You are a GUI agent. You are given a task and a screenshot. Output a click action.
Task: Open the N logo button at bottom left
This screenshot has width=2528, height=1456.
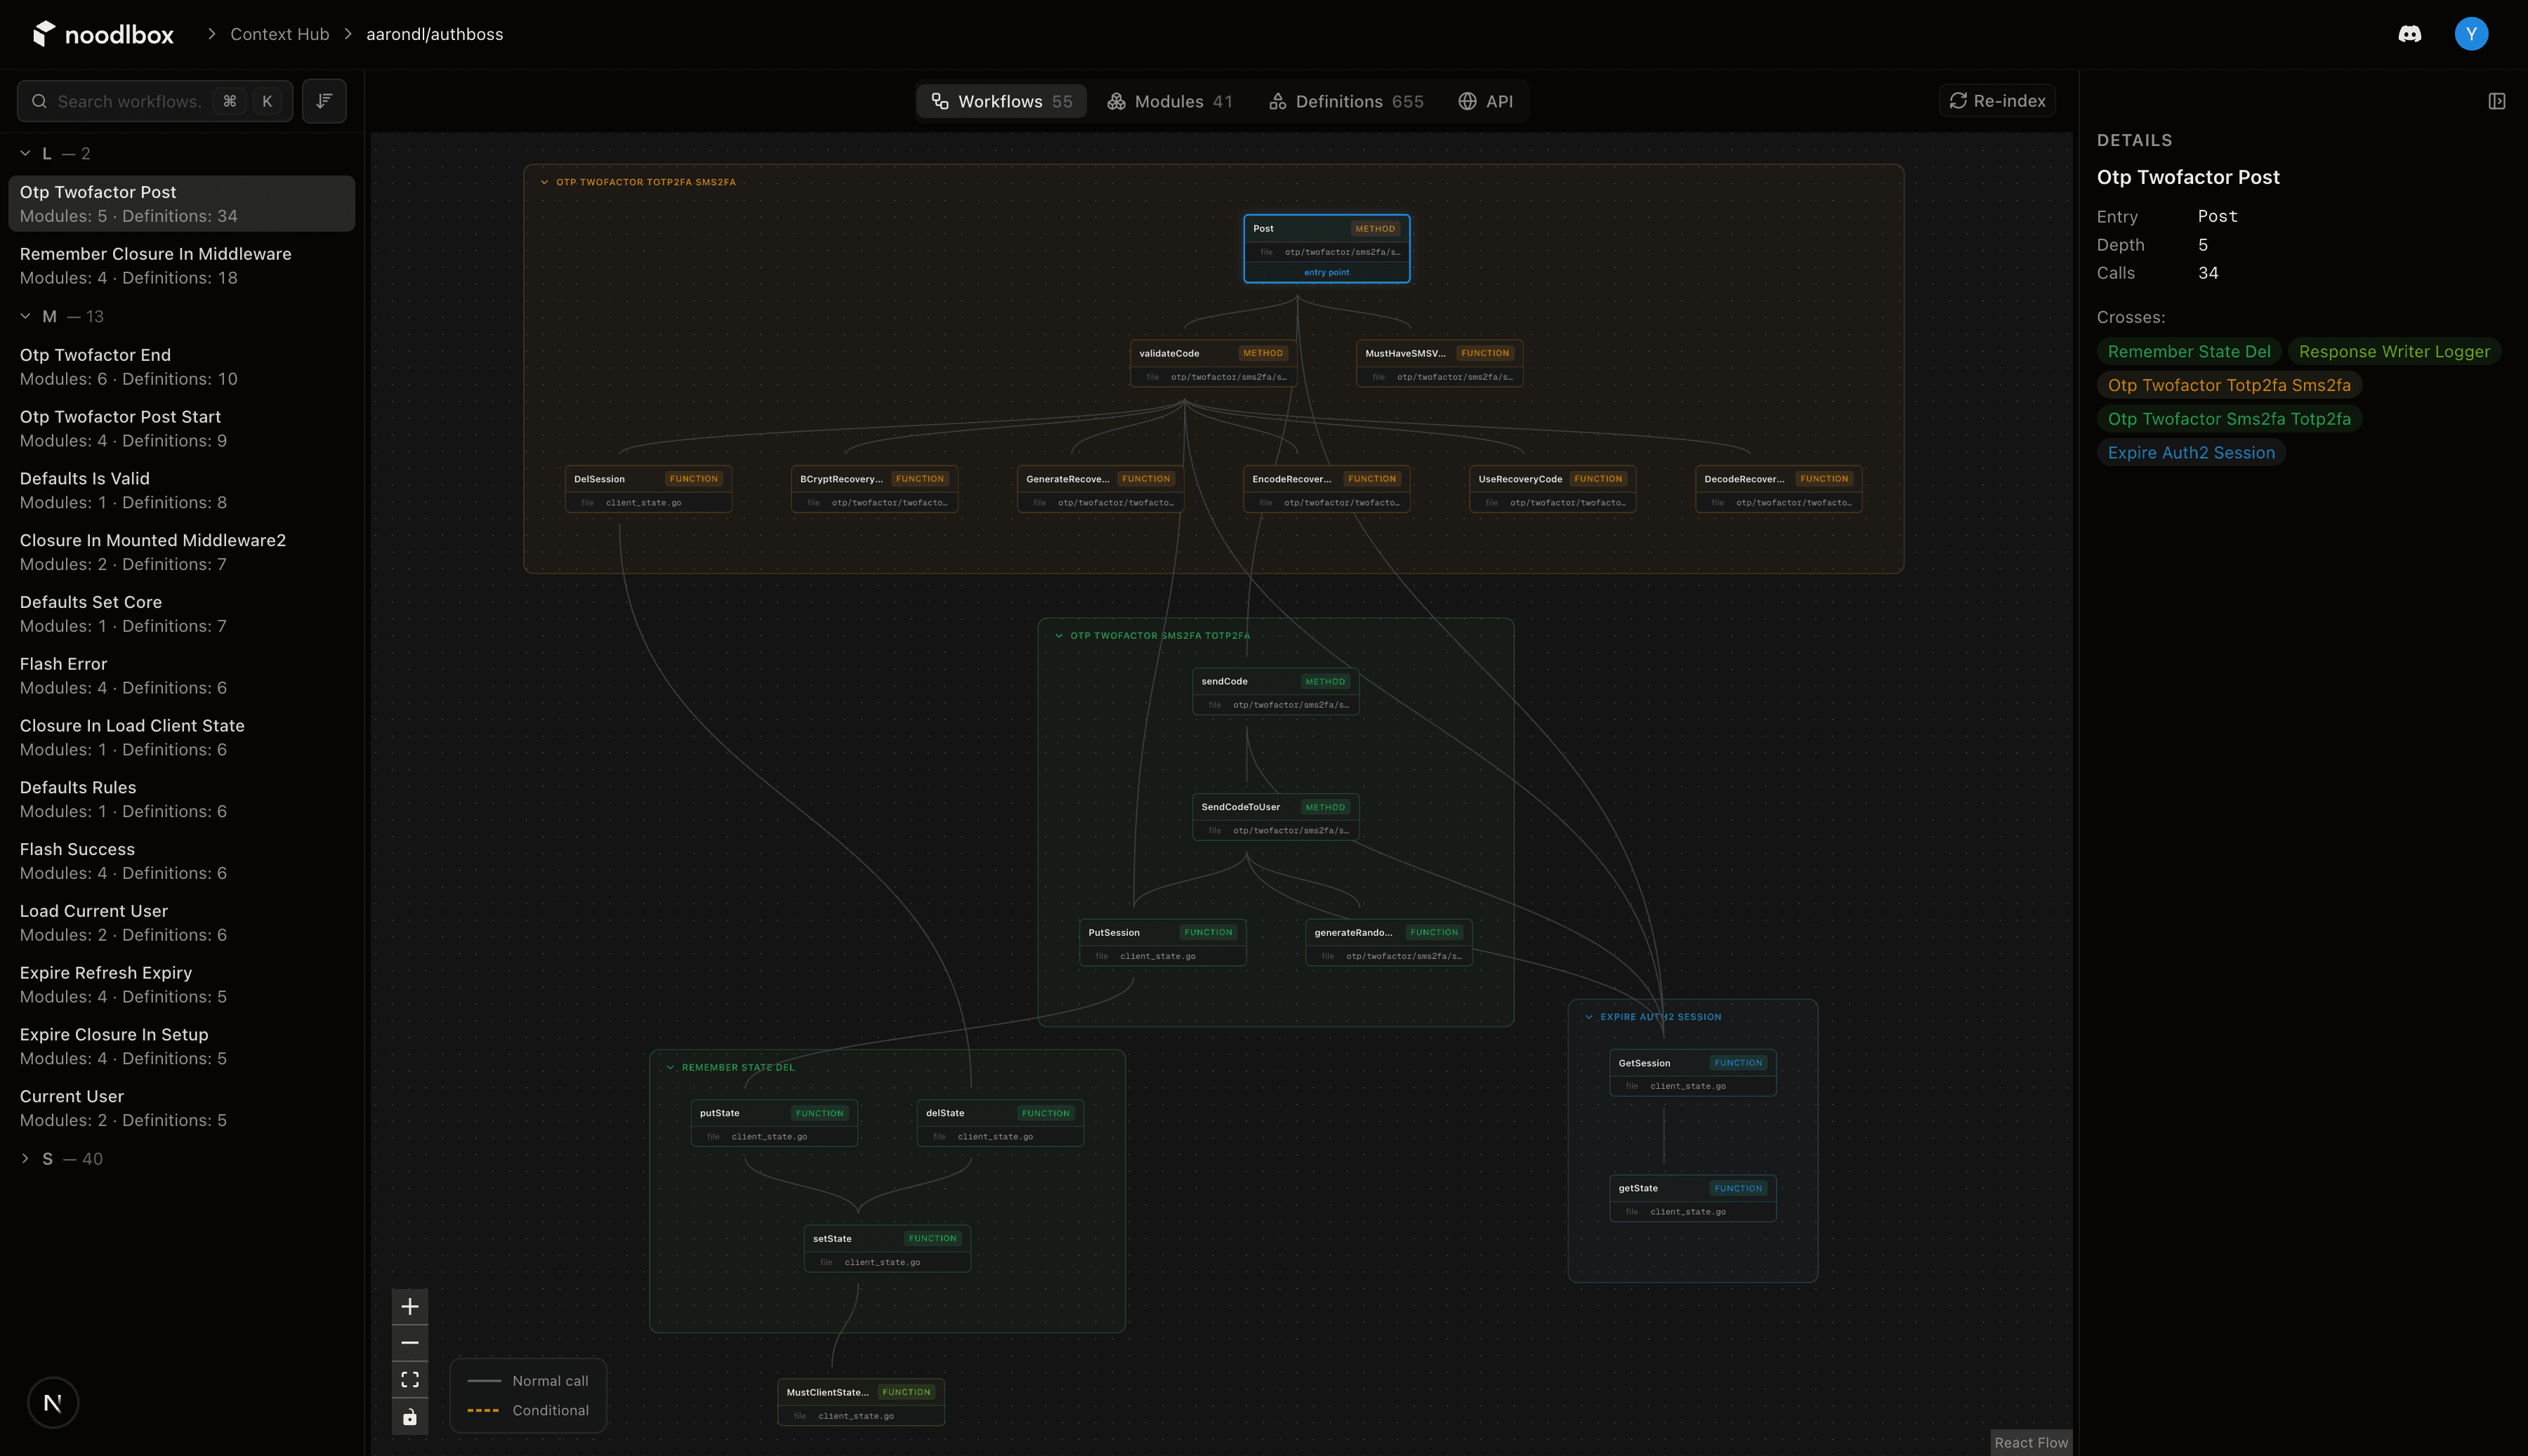(x=52, y=1402)
